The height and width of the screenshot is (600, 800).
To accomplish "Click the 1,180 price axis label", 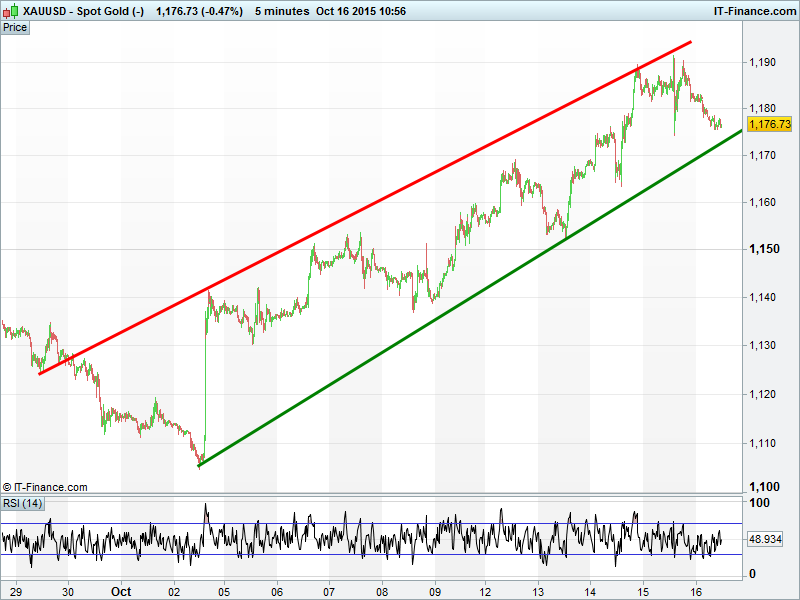I will (762, 108).
